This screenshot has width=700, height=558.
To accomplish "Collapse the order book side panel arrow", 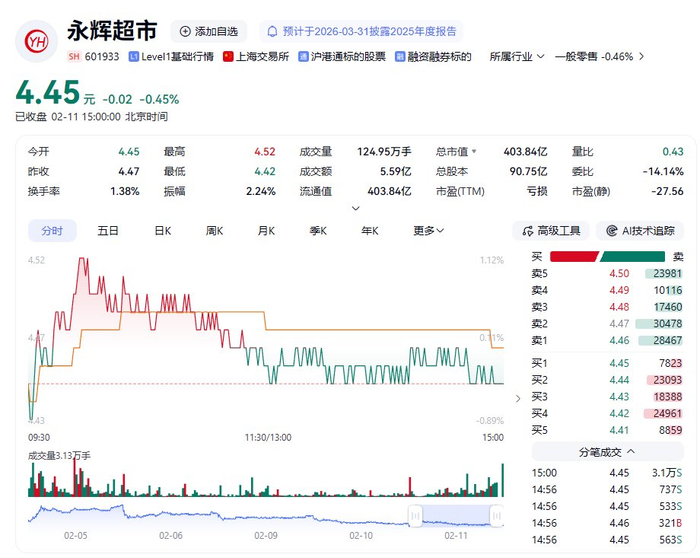I will coord(518,398).
